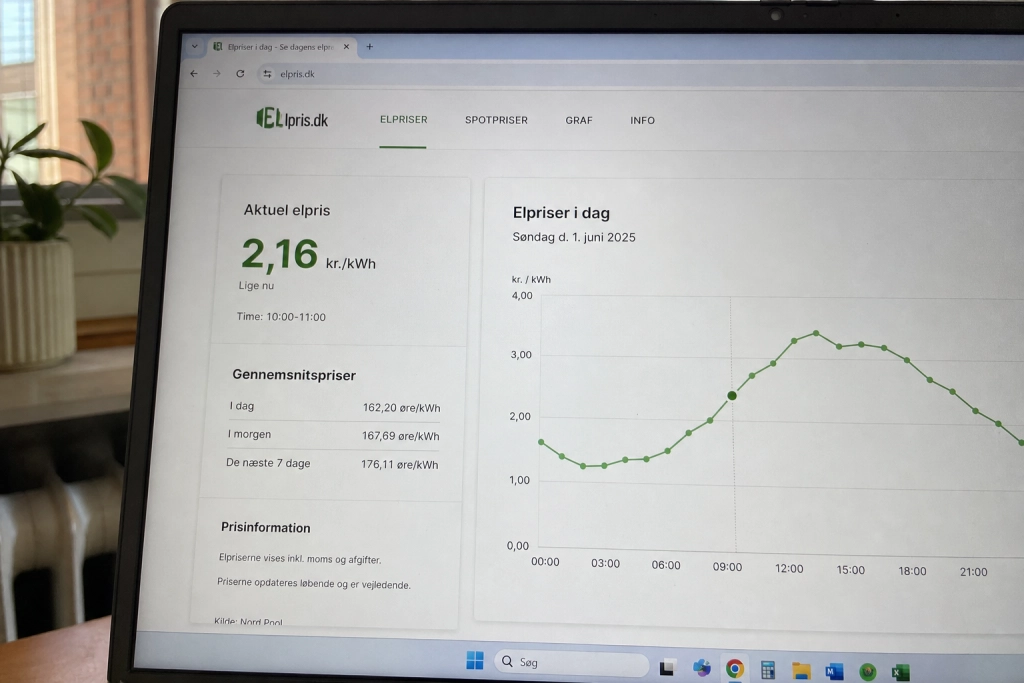This screenshot has height=683, width=1024.
Task: Open Copilot from the taskbar
Action: point(702,668)
